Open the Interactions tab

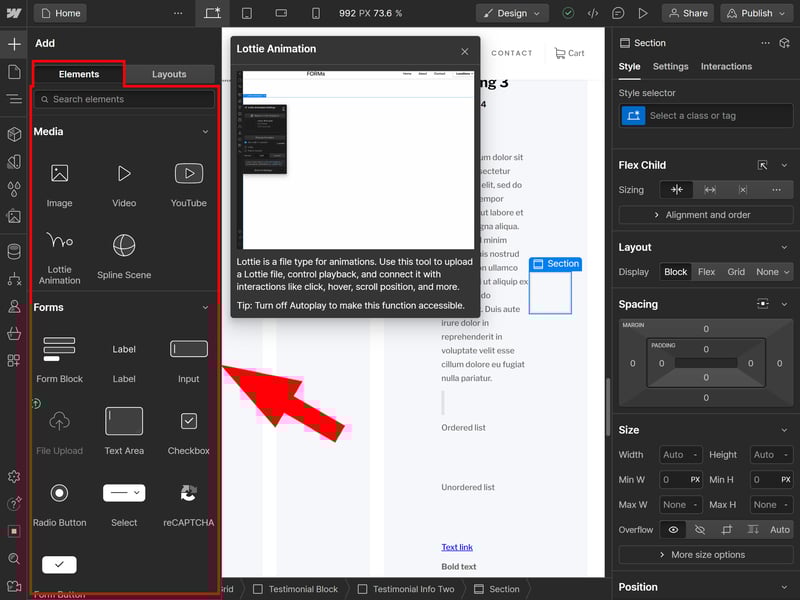(726, 67)
